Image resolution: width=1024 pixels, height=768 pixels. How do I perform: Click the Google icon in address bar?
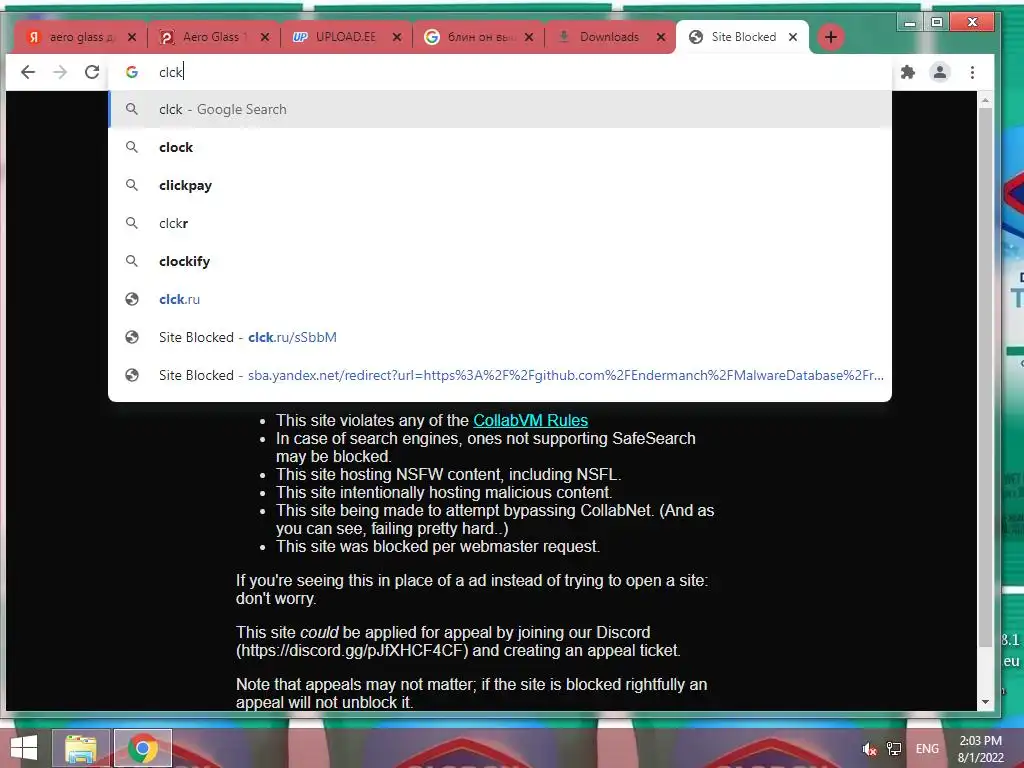(x=132, y=72)
